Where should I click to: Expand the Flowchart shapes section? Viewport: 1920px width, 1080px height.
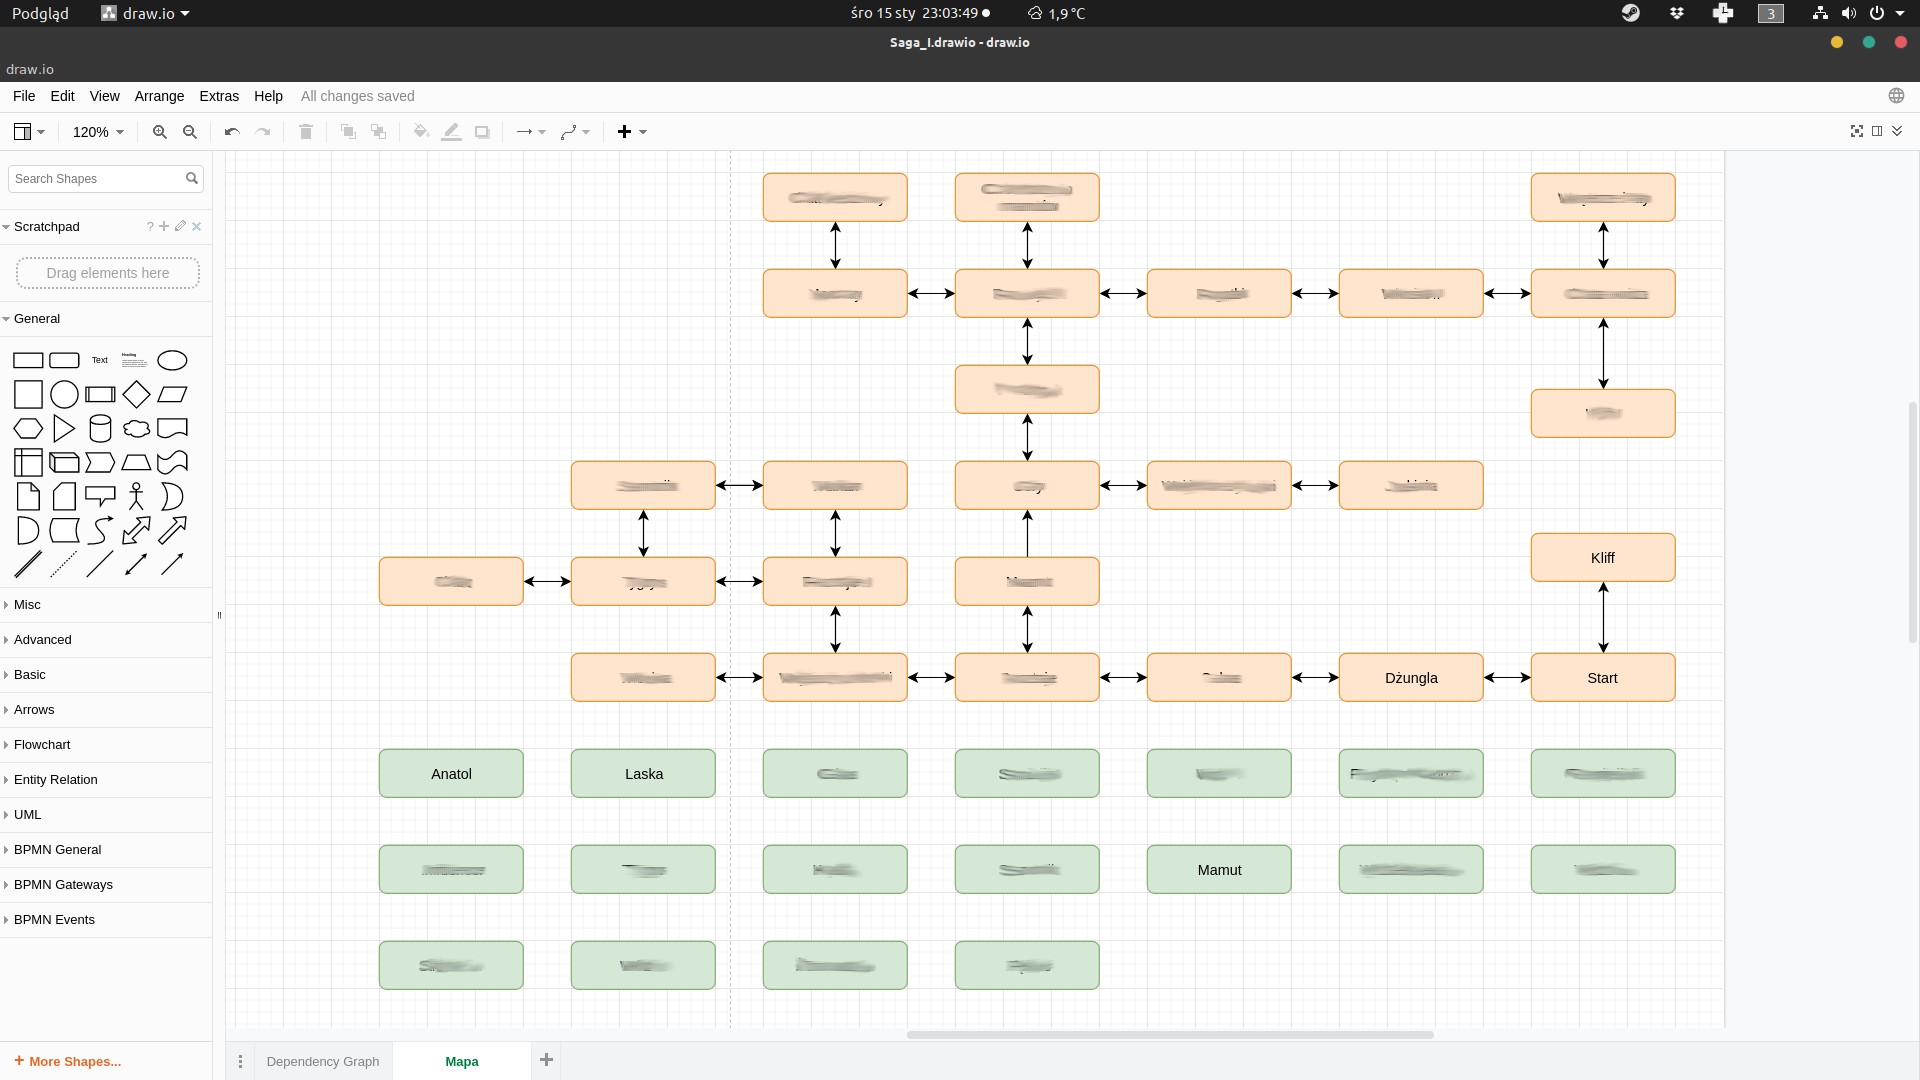[42, 745]
